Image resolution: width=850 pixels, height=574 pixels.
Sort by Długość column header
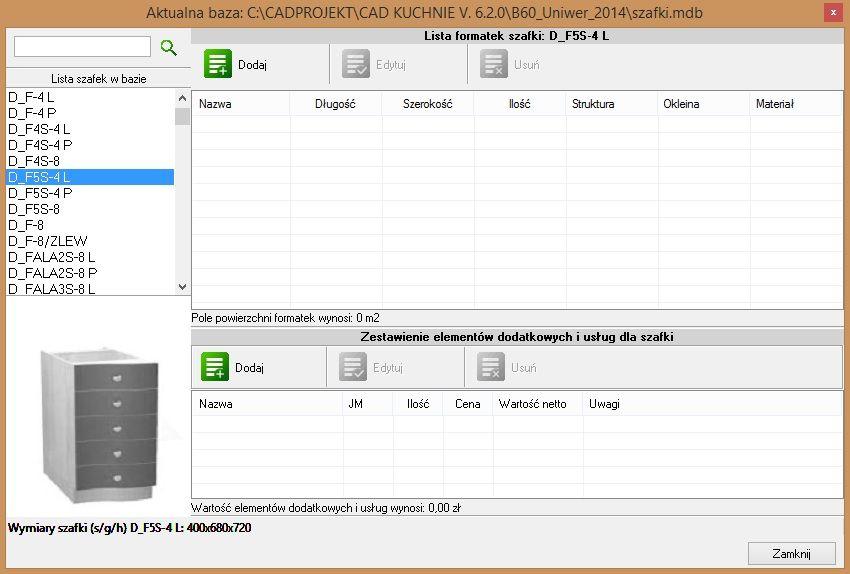pos(336,104)
